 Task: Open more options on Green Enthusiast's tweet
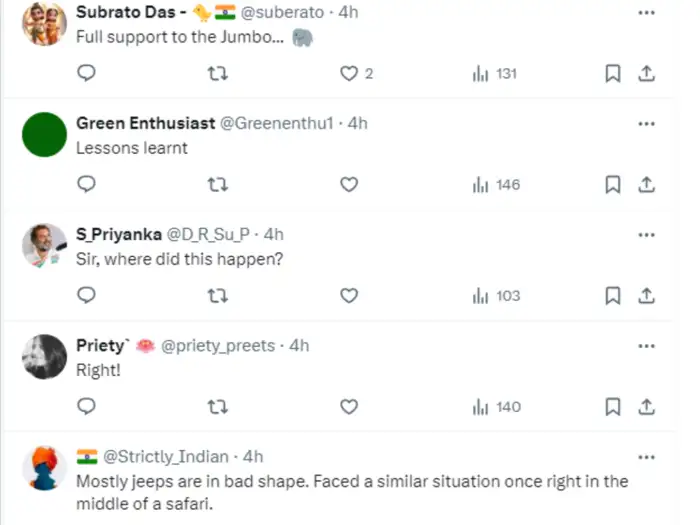point(646,123)
